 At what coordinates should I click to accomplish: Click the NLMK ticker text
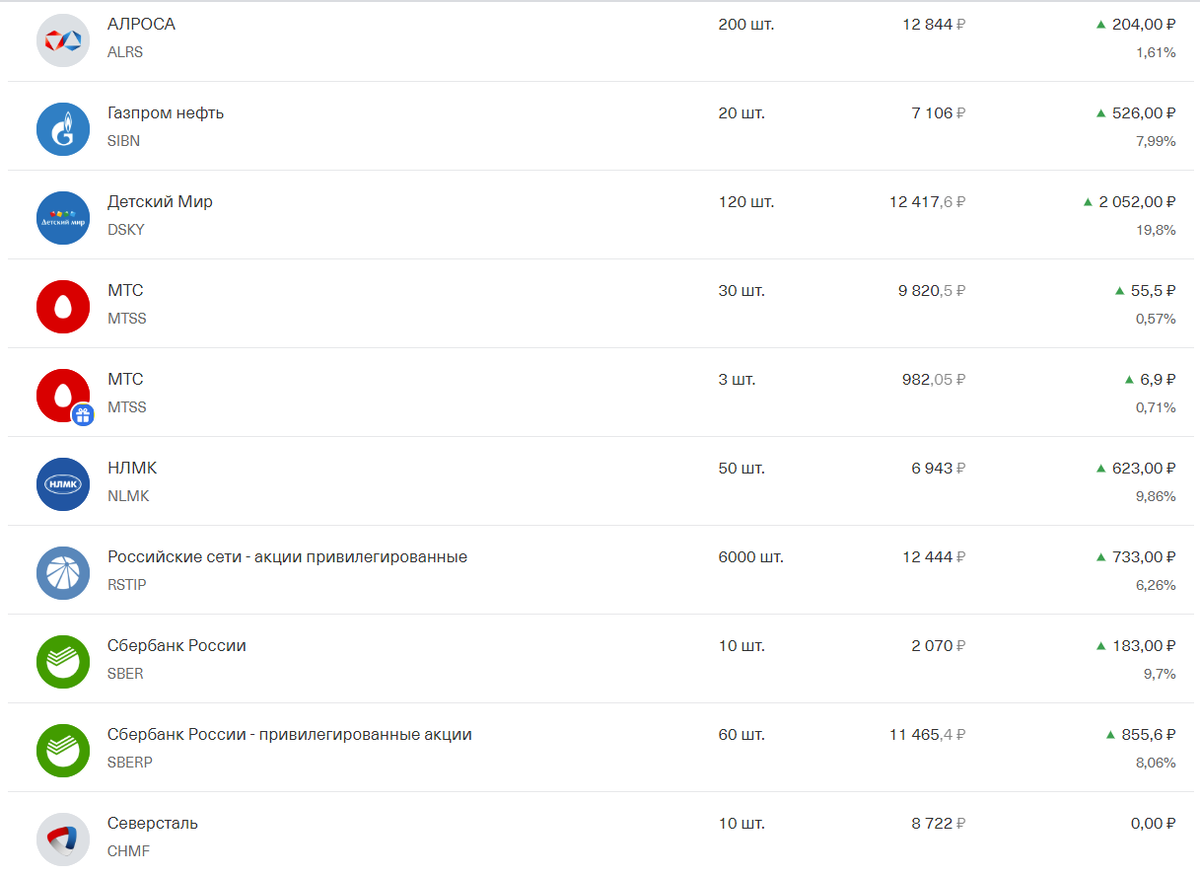coord(128,496)
